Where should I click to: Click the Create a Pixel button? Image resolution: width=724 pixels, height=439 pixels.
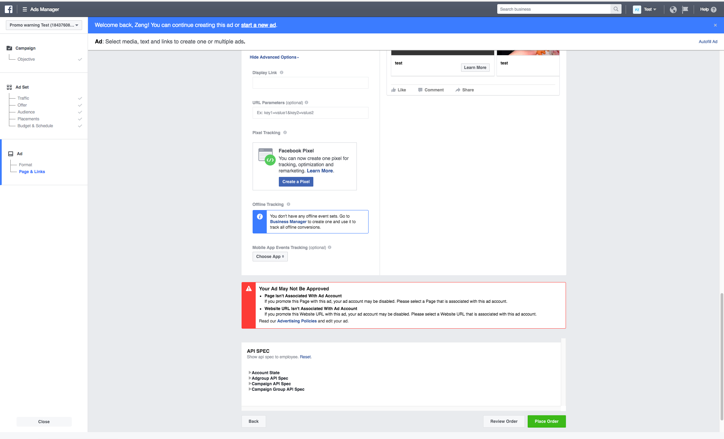(x=296, y=182)
